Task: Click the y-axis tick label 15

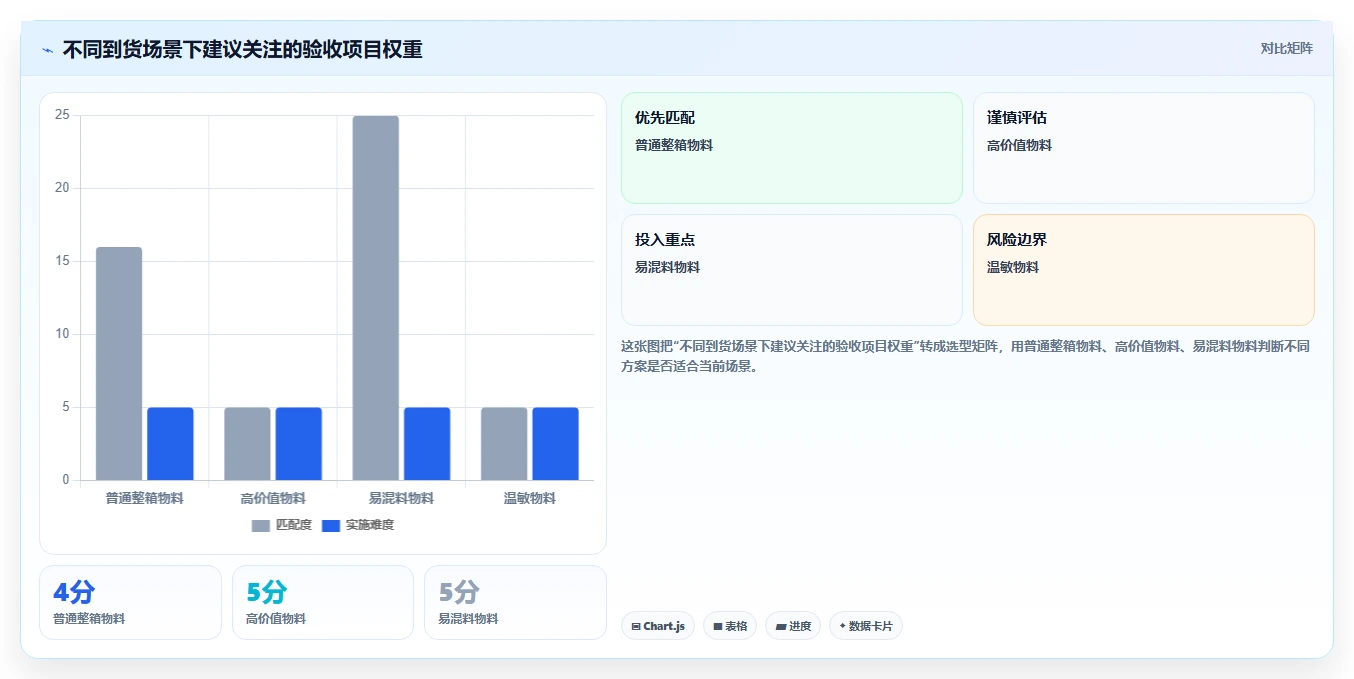Action: click(x=62, y=261)
